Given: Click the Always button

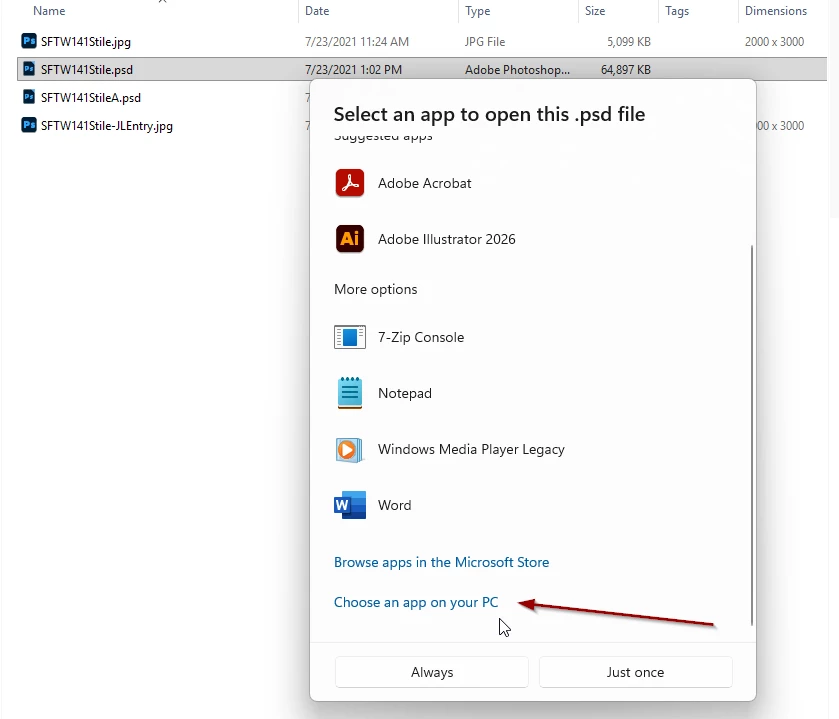Looking at the screenshot, I should coord(432,672).
